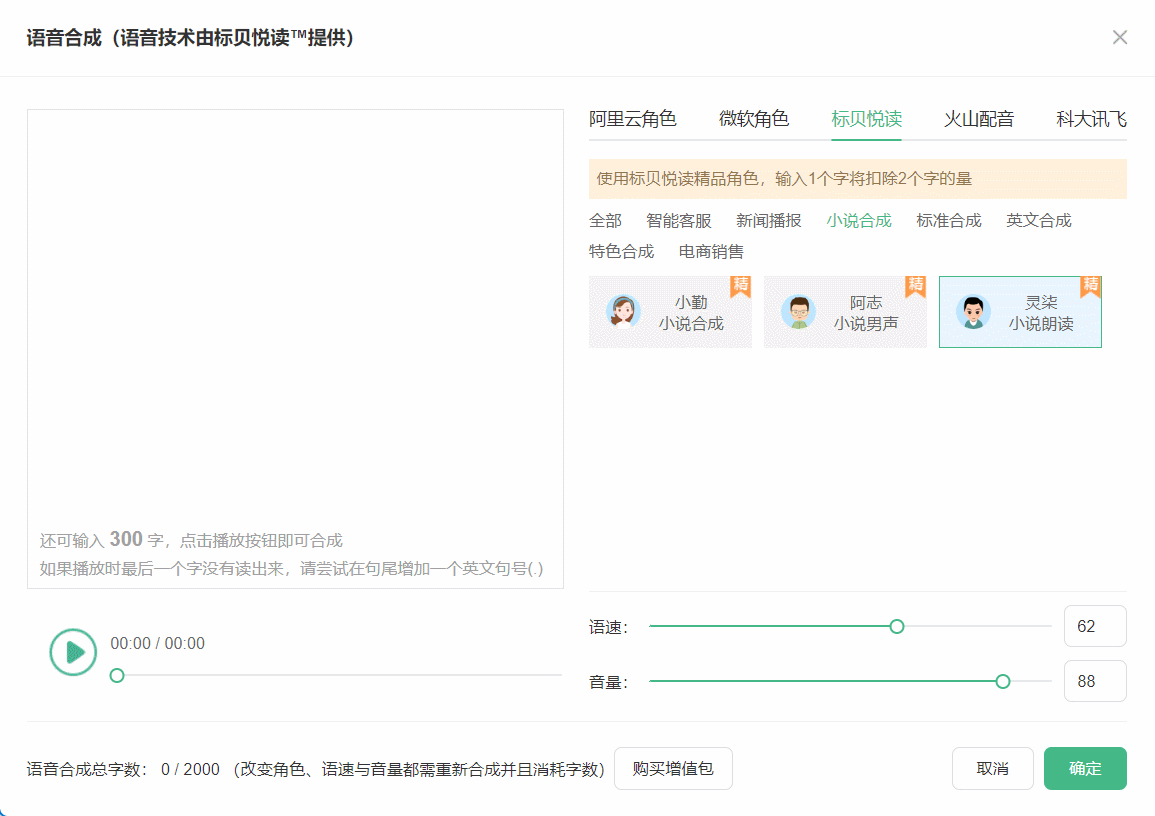Click the 取消 button

(x=992, y=769)
